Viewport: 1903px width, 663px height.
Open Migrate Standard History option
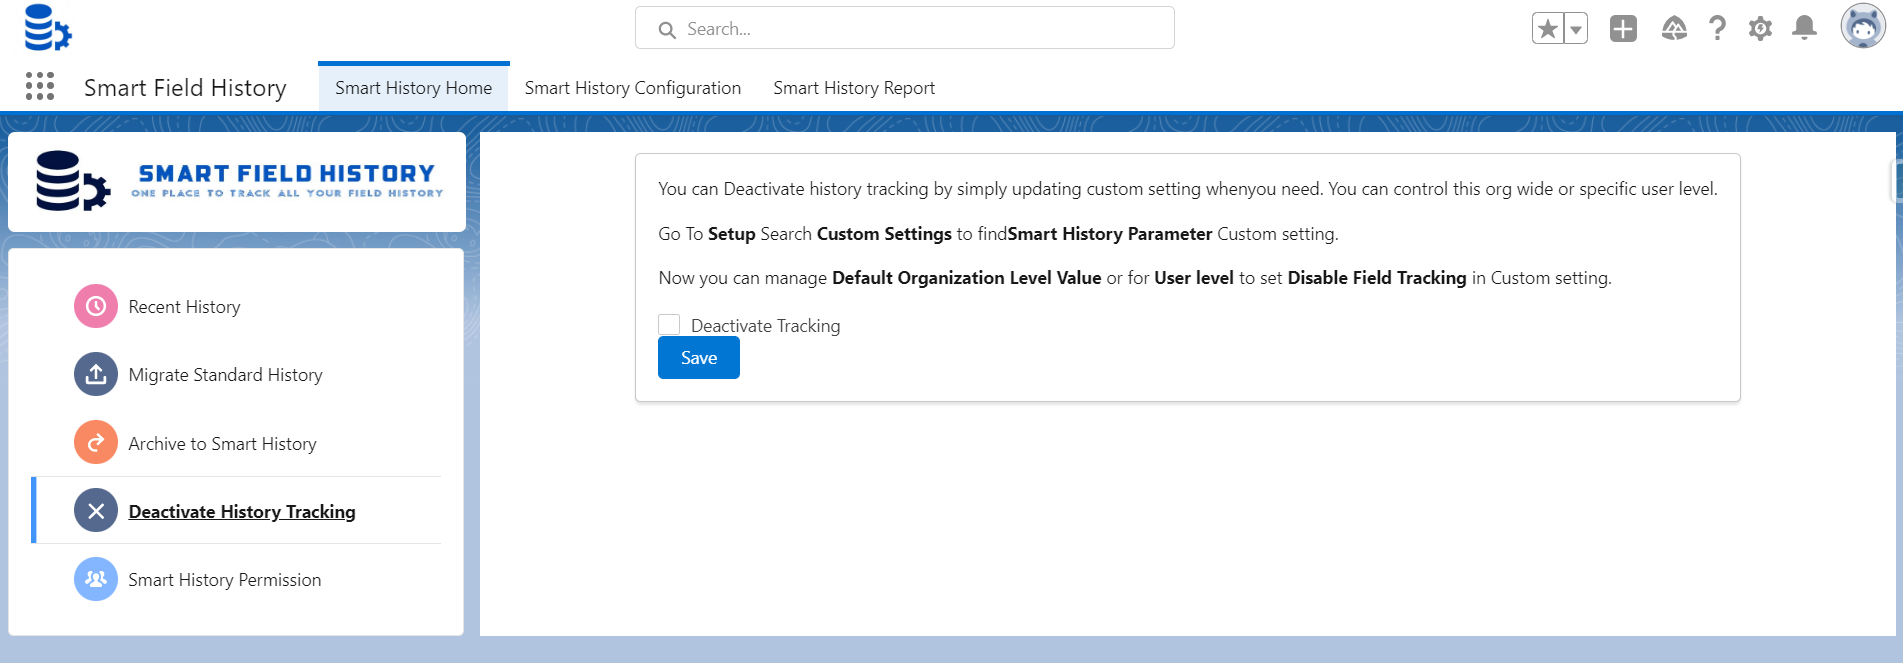pos(225,375)
